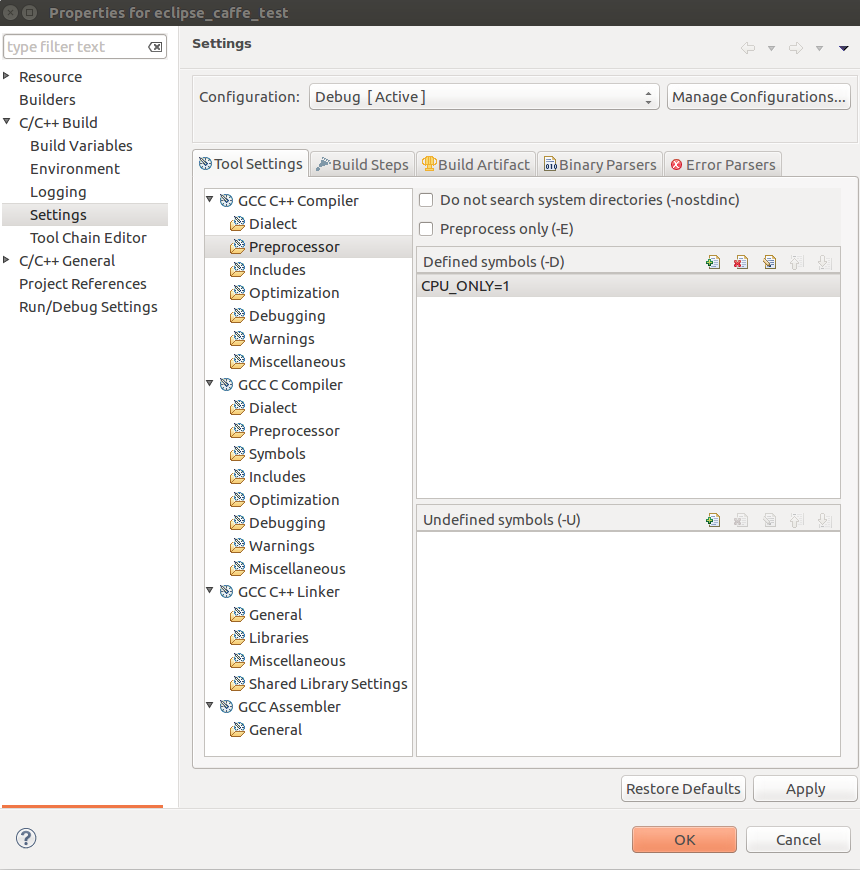Collapse the C/C++ Build node
This screenshot has width=860, height=870.
pyautogui.click(x=7, y=122)
